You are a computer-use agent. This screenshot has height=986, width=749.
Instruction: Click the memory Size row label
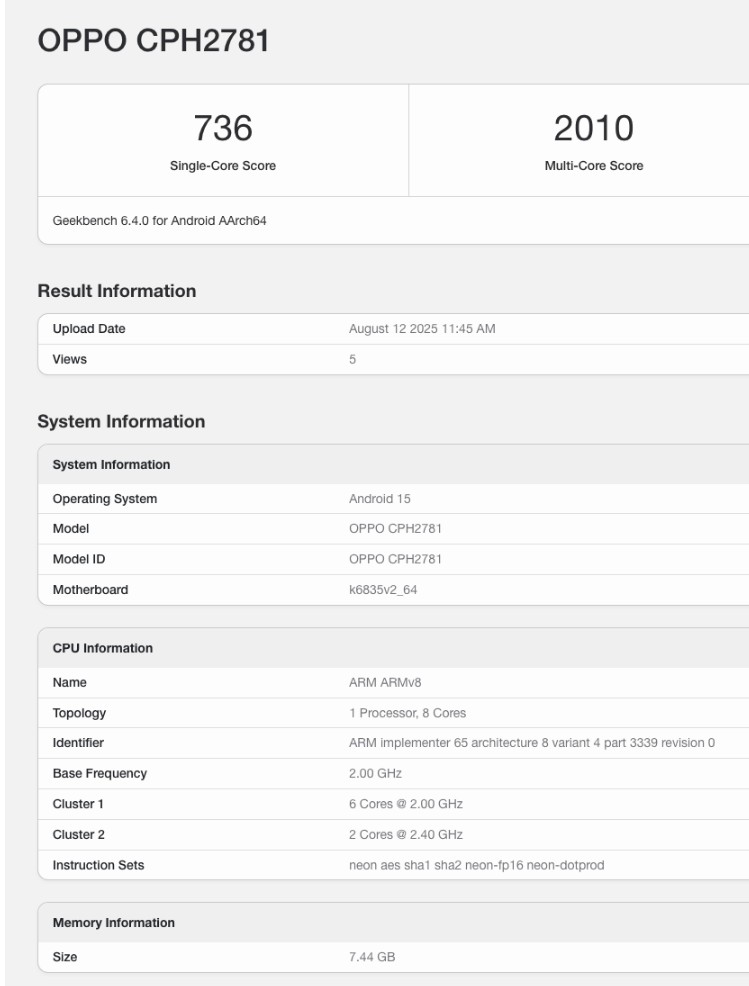coord(65,957)
